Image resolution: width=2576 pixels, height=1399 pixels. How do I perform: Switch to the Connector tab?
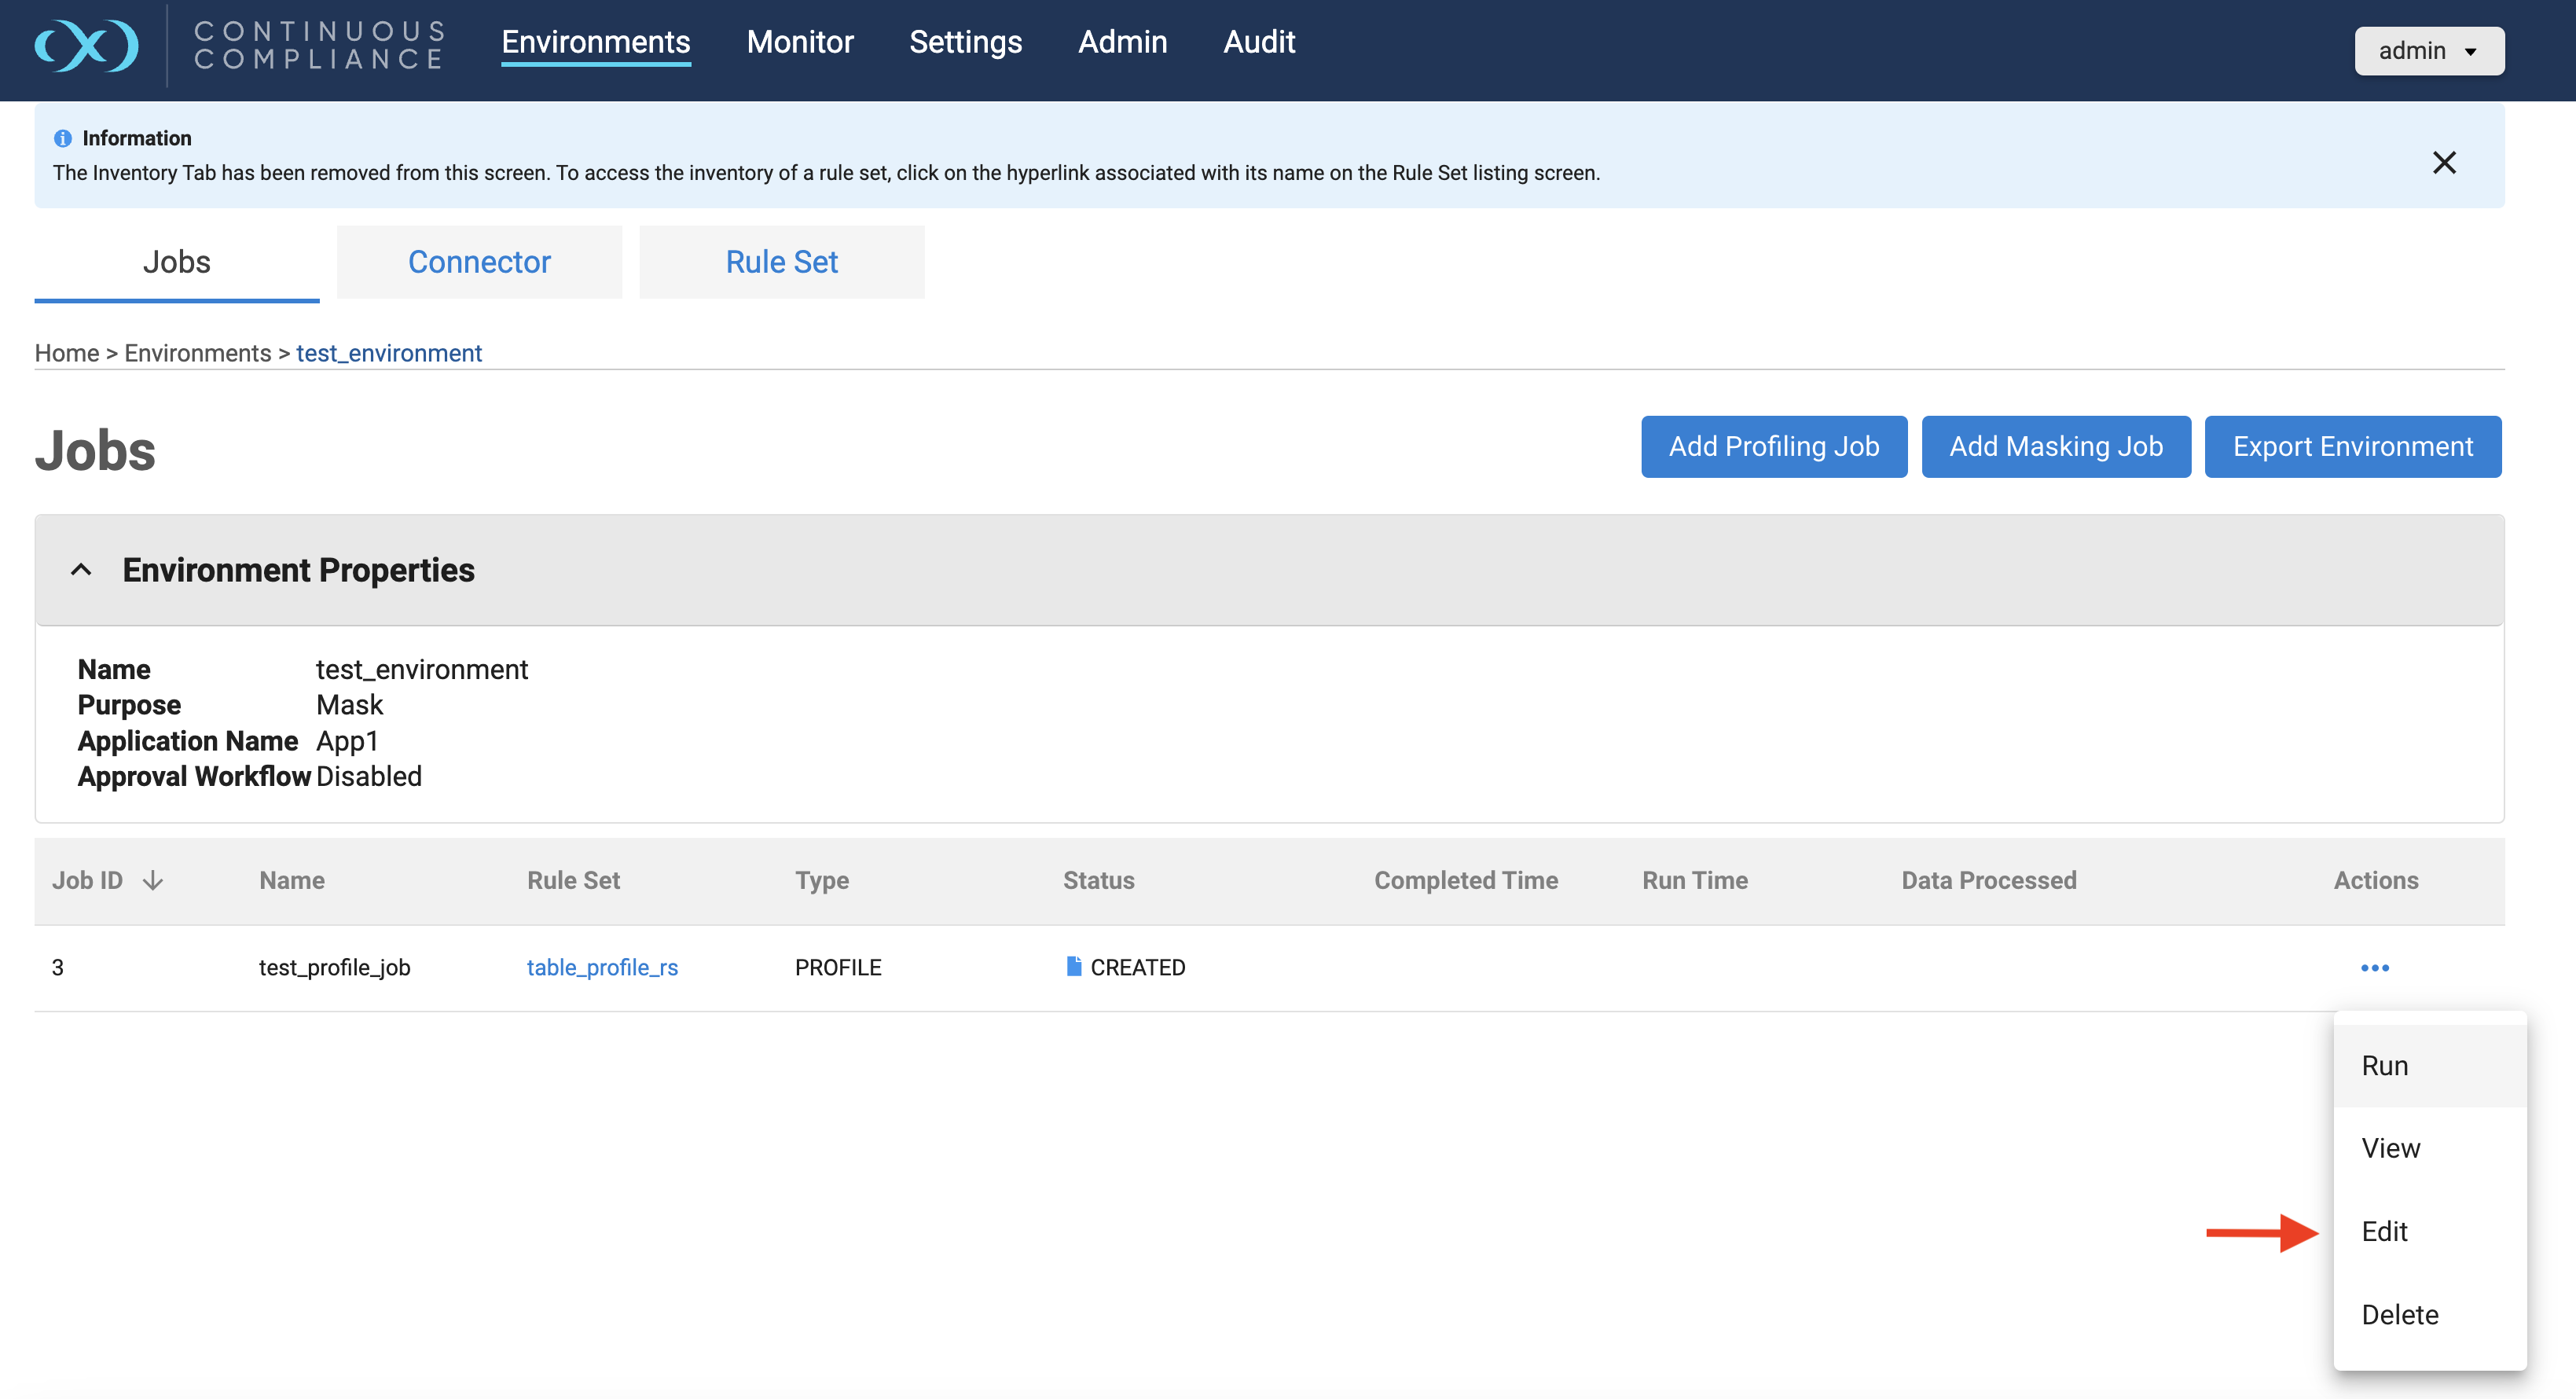(x=479, y=261)
